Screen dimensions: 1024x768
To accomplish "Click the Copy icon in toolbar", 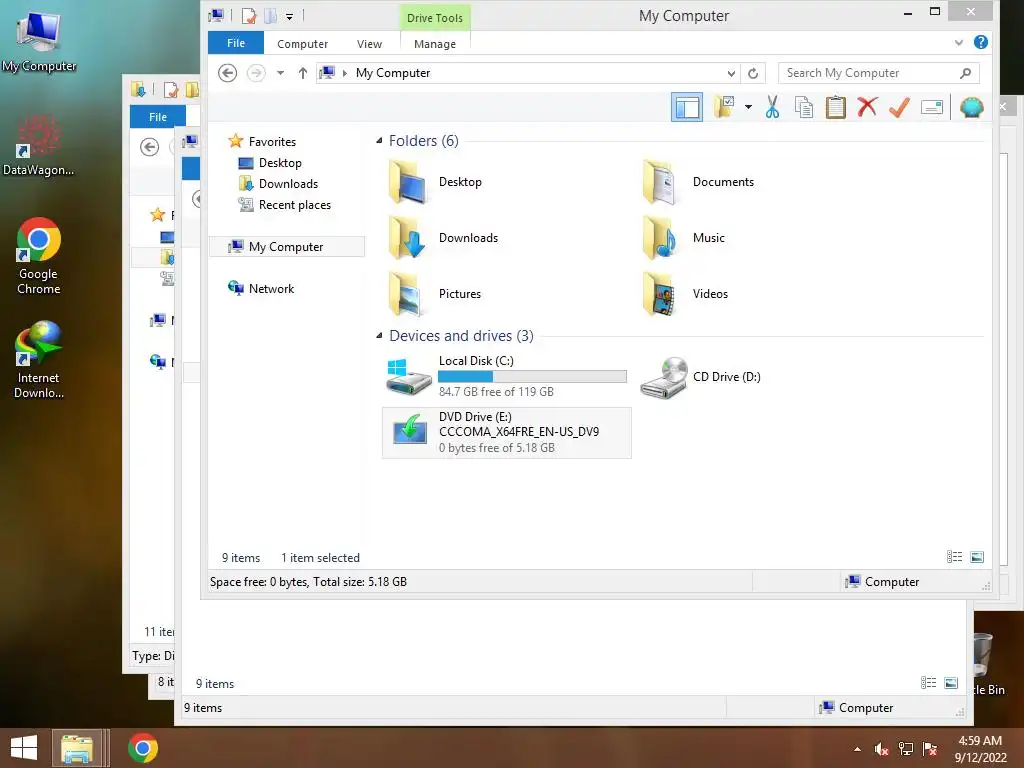I will 804,107.
